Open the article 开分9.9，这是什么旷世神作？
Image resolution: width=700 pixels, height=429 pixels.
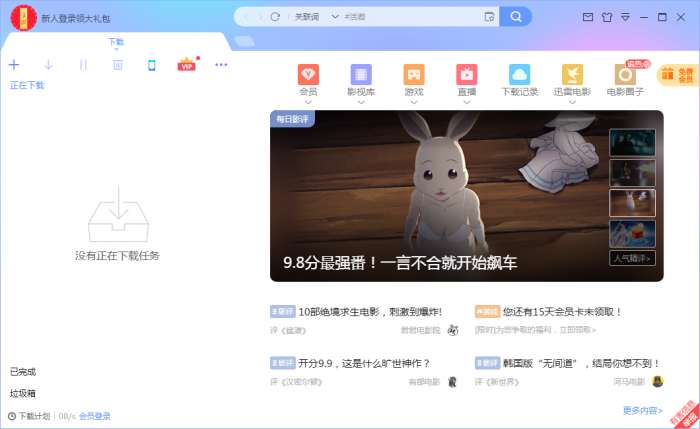click(364, 363)
